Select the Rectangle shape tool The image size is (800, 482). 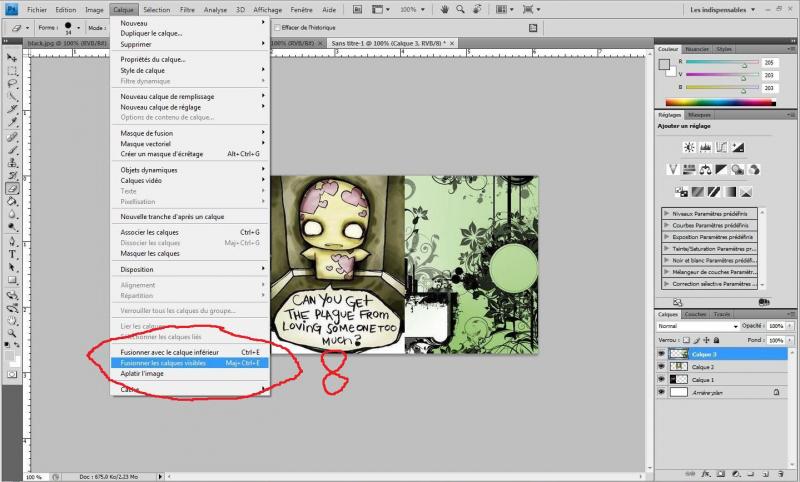pyautogui.click(x=12, y=280)
